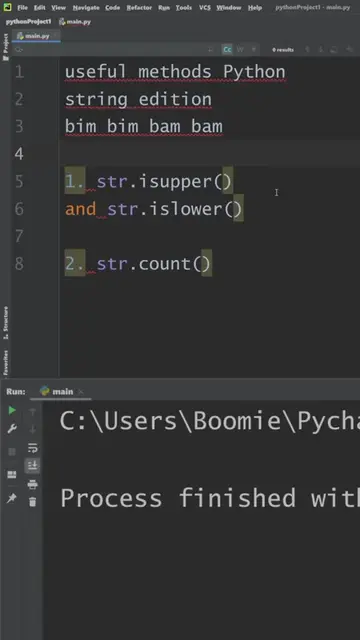360x640 pixels.
Task: Click the Clear All trash icon in Run panel
Action: point(33,502)
